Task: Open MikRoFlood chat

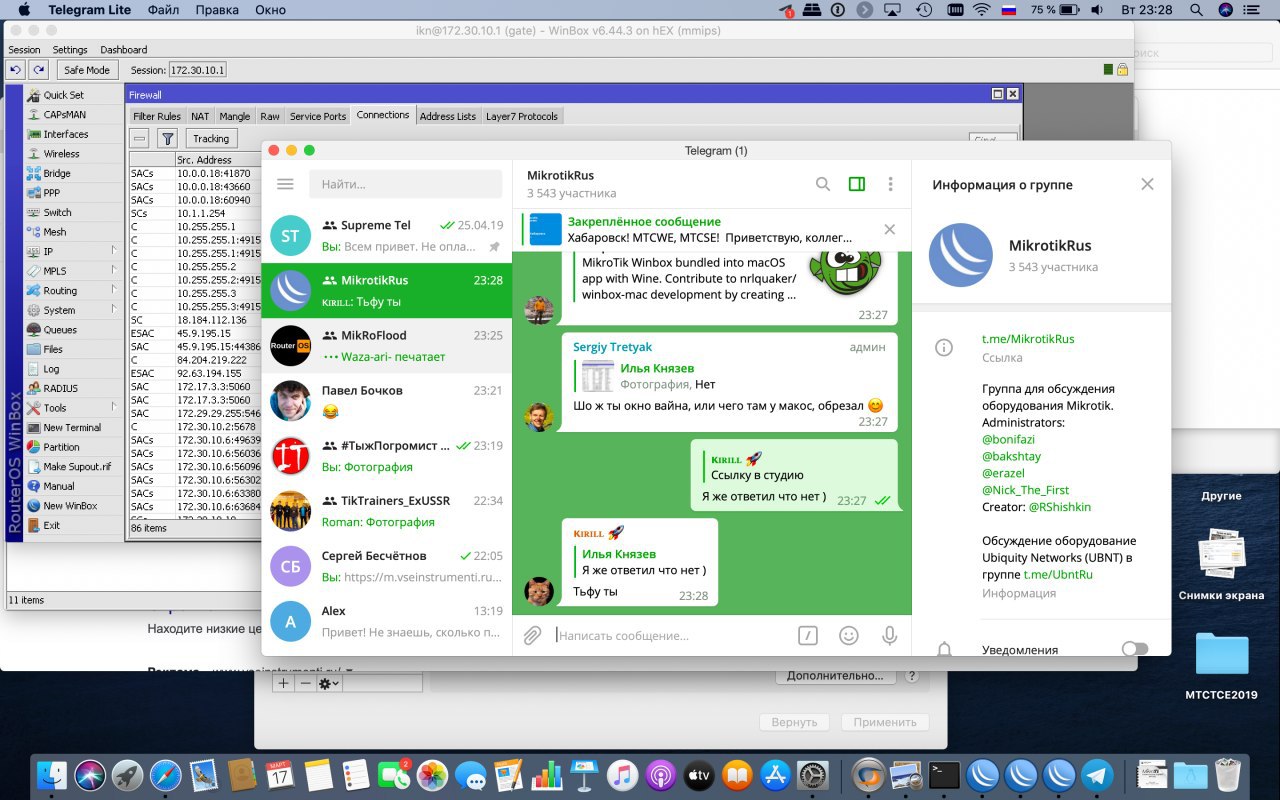Action: (386, 345)
